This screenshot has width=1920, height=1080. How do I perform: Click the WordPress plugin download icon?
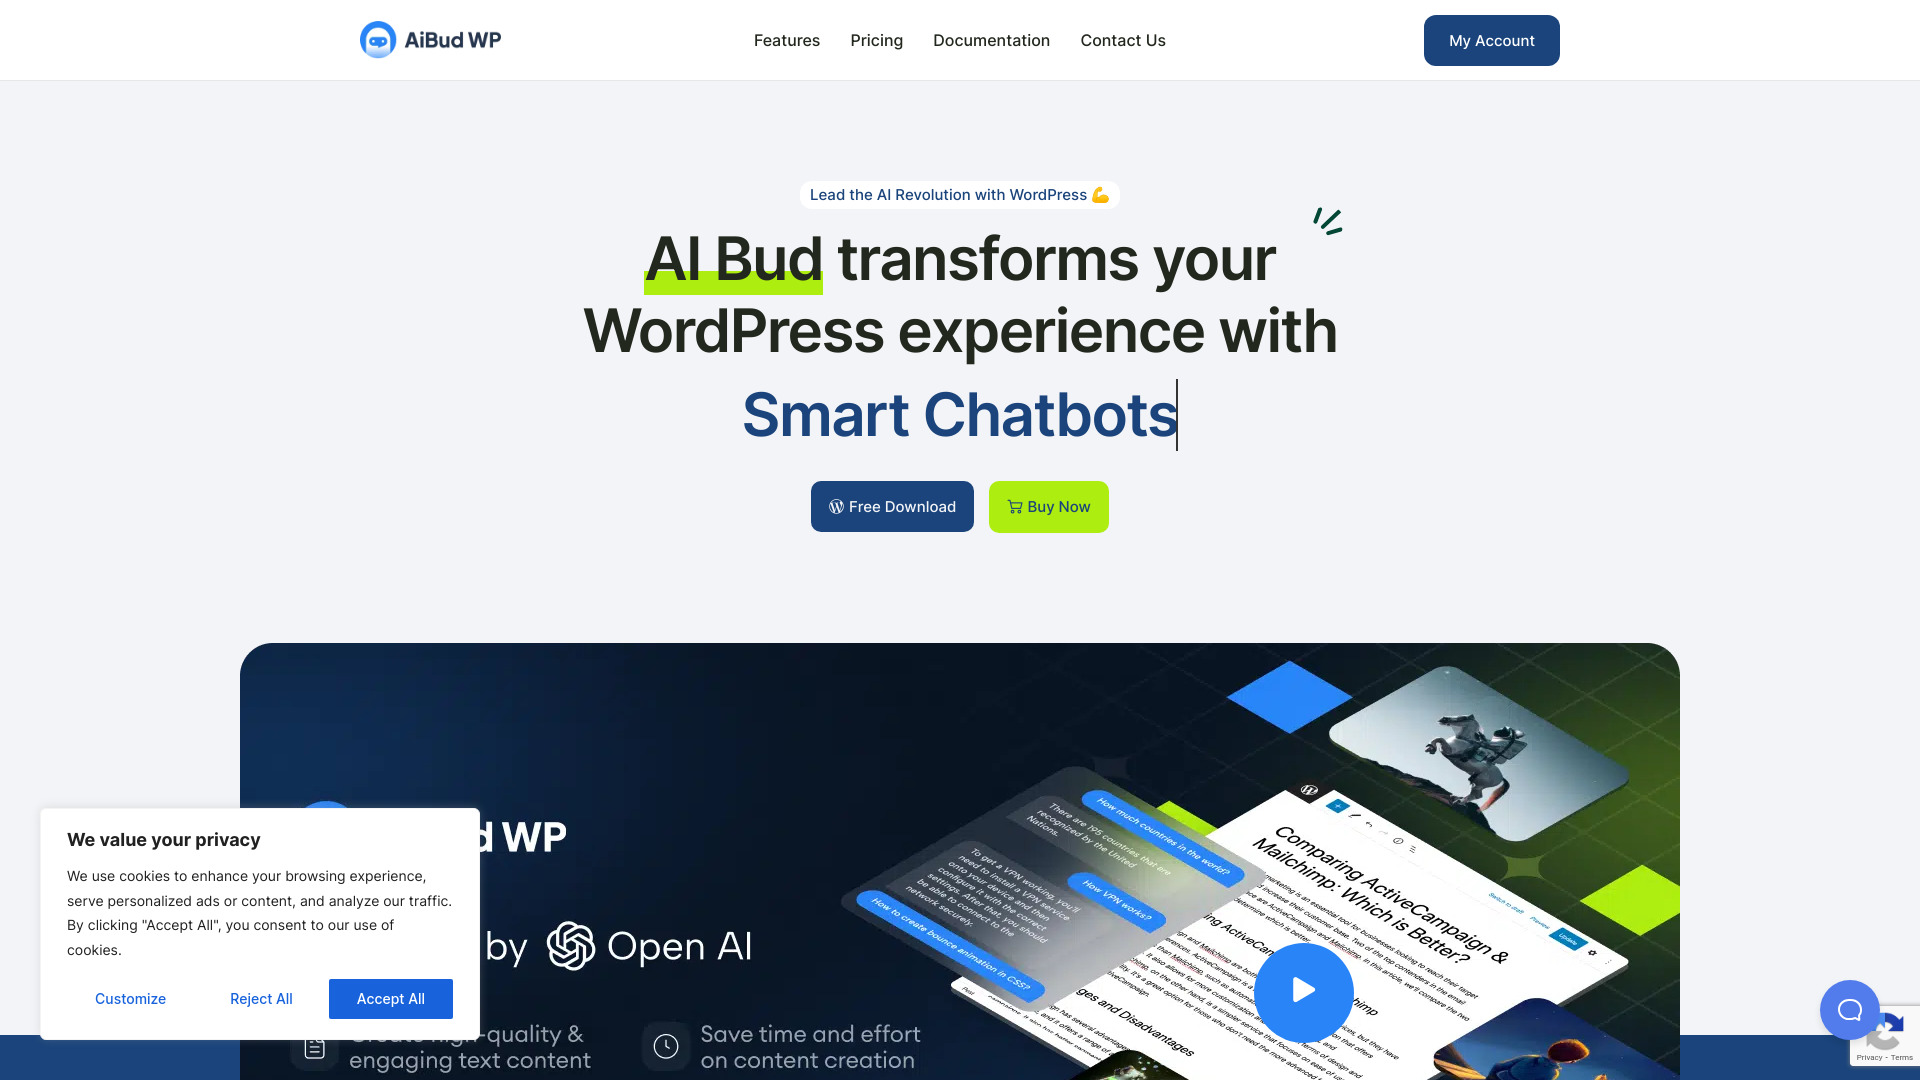pyautogui.click(x=835, y=506)
